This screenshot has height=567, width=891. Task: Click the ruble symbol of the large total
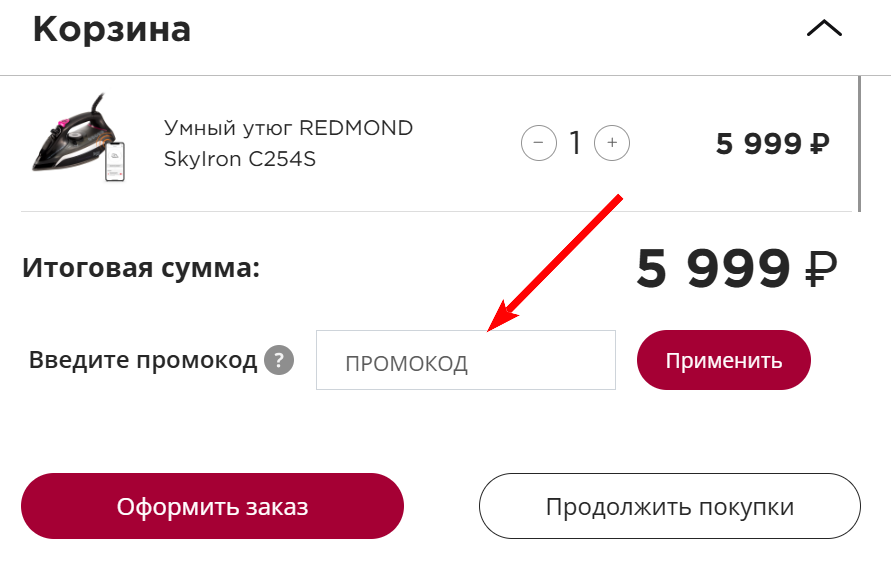(820, 270)
